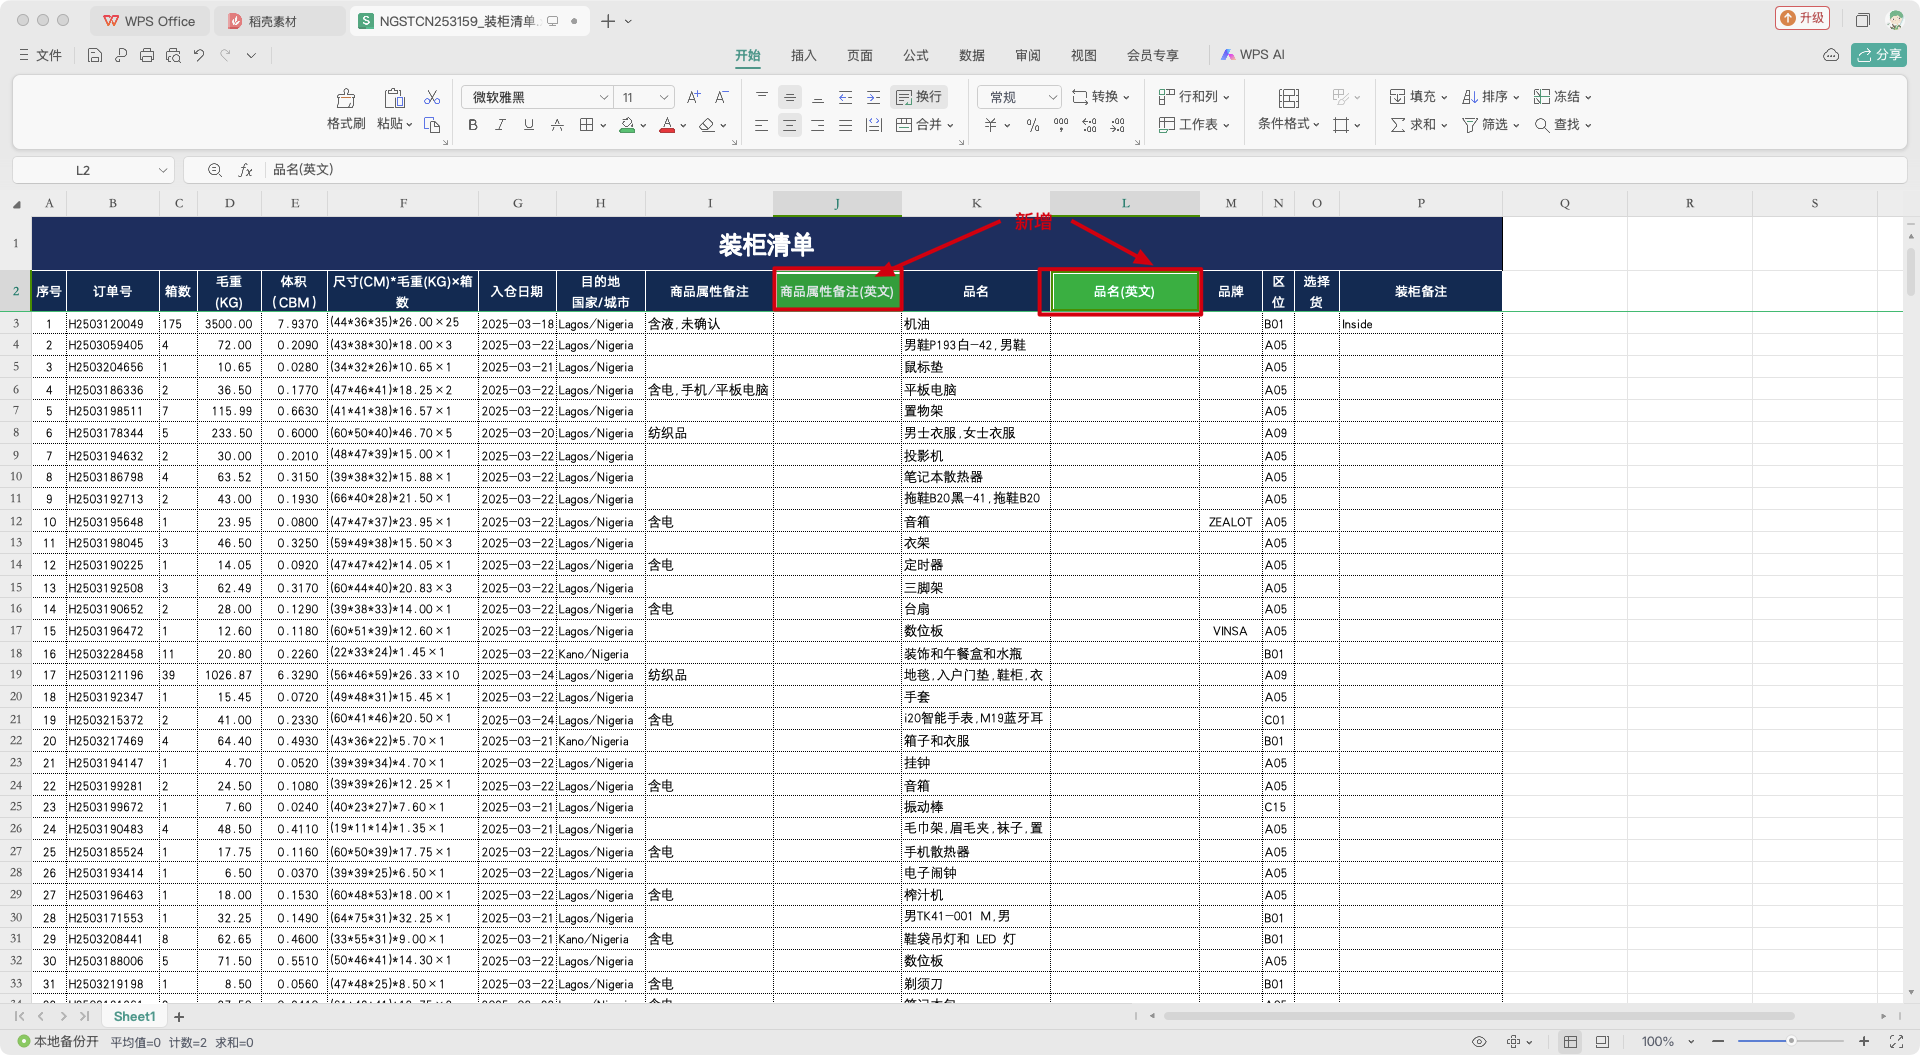
Task: Toggle Wrap Text (换行) button
Action: pyautogui.click(x=919, y=97)
